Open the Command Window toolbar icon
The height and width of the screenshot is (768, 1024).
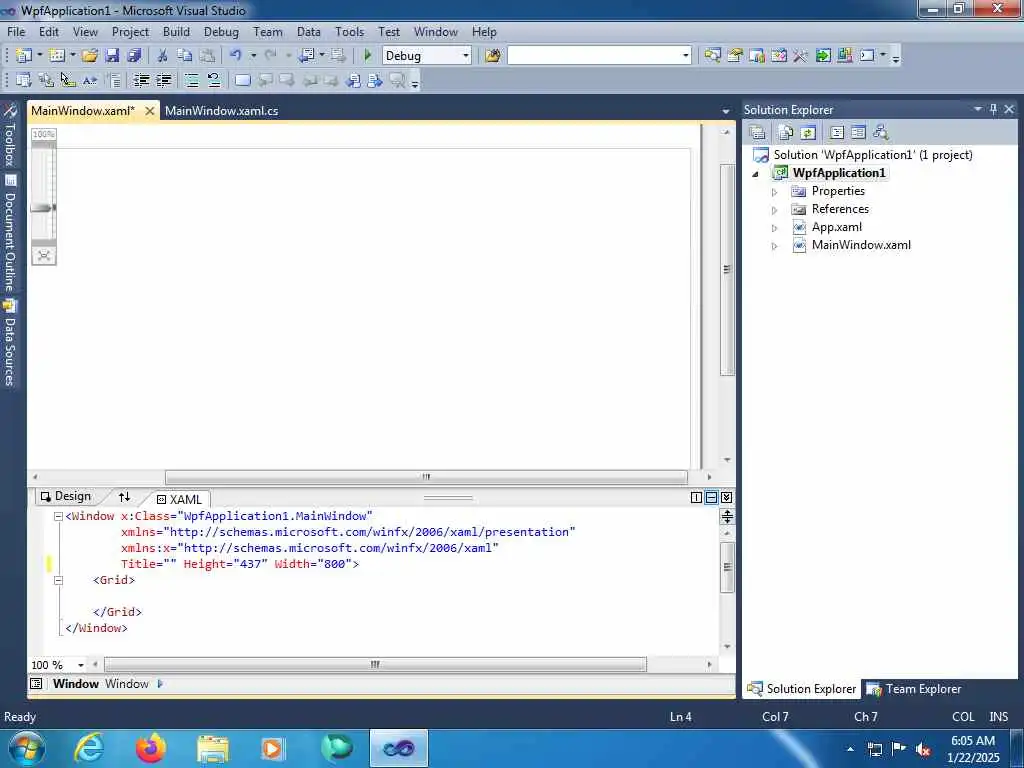click(867, 56)
